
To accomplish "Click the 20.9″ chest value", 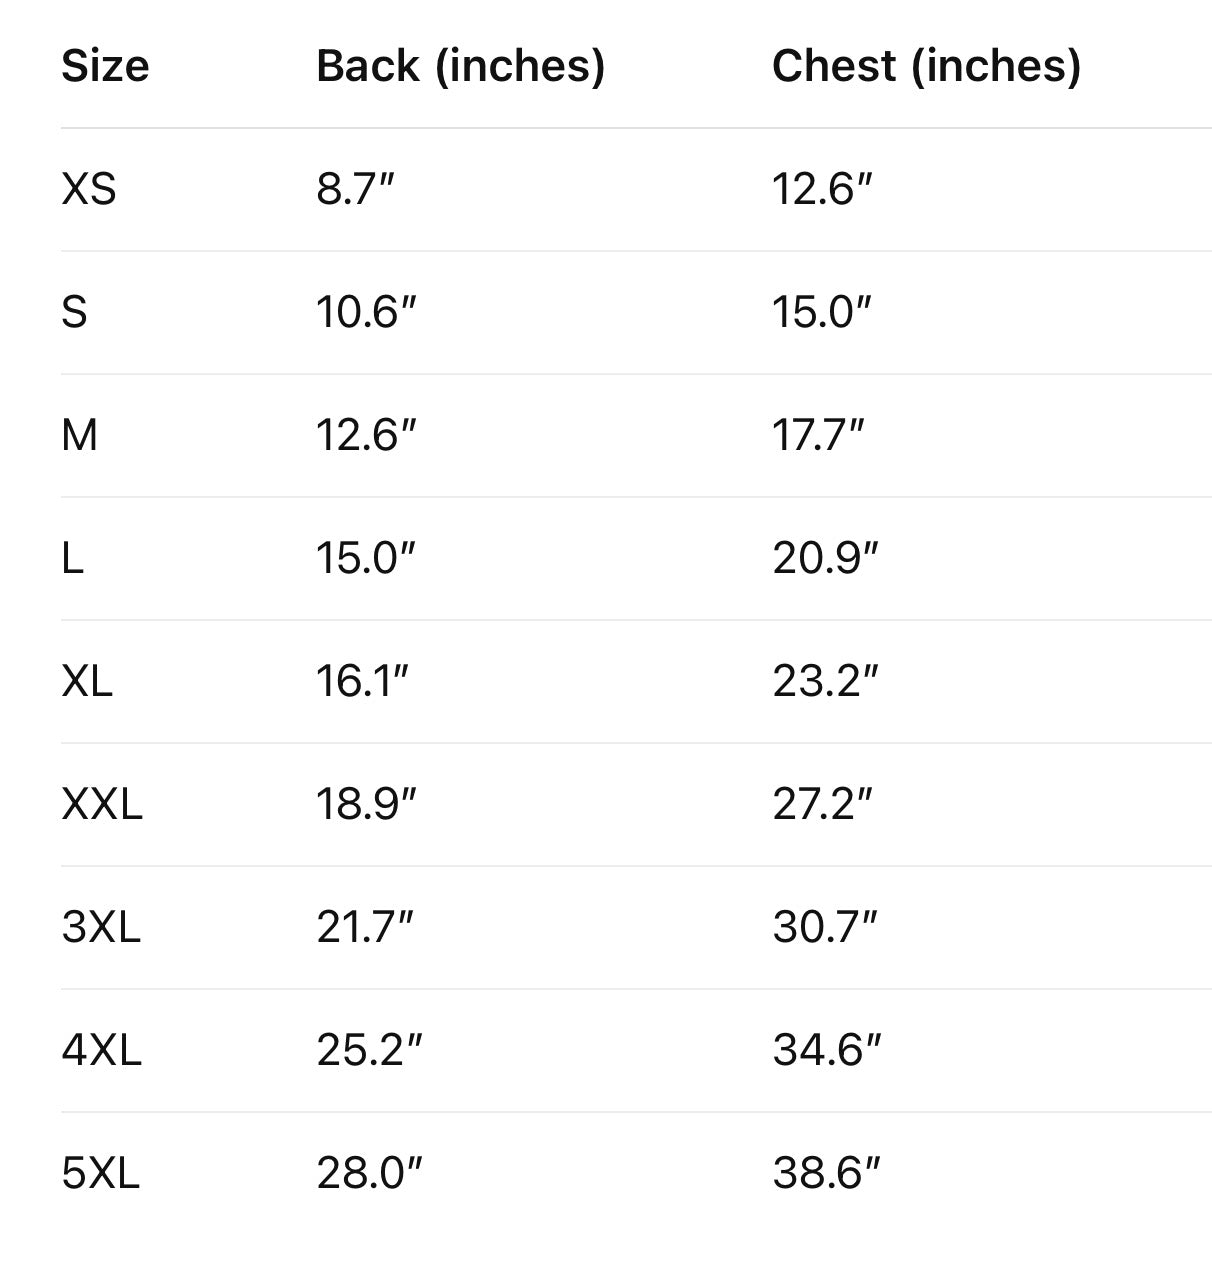I will (825, 558).
